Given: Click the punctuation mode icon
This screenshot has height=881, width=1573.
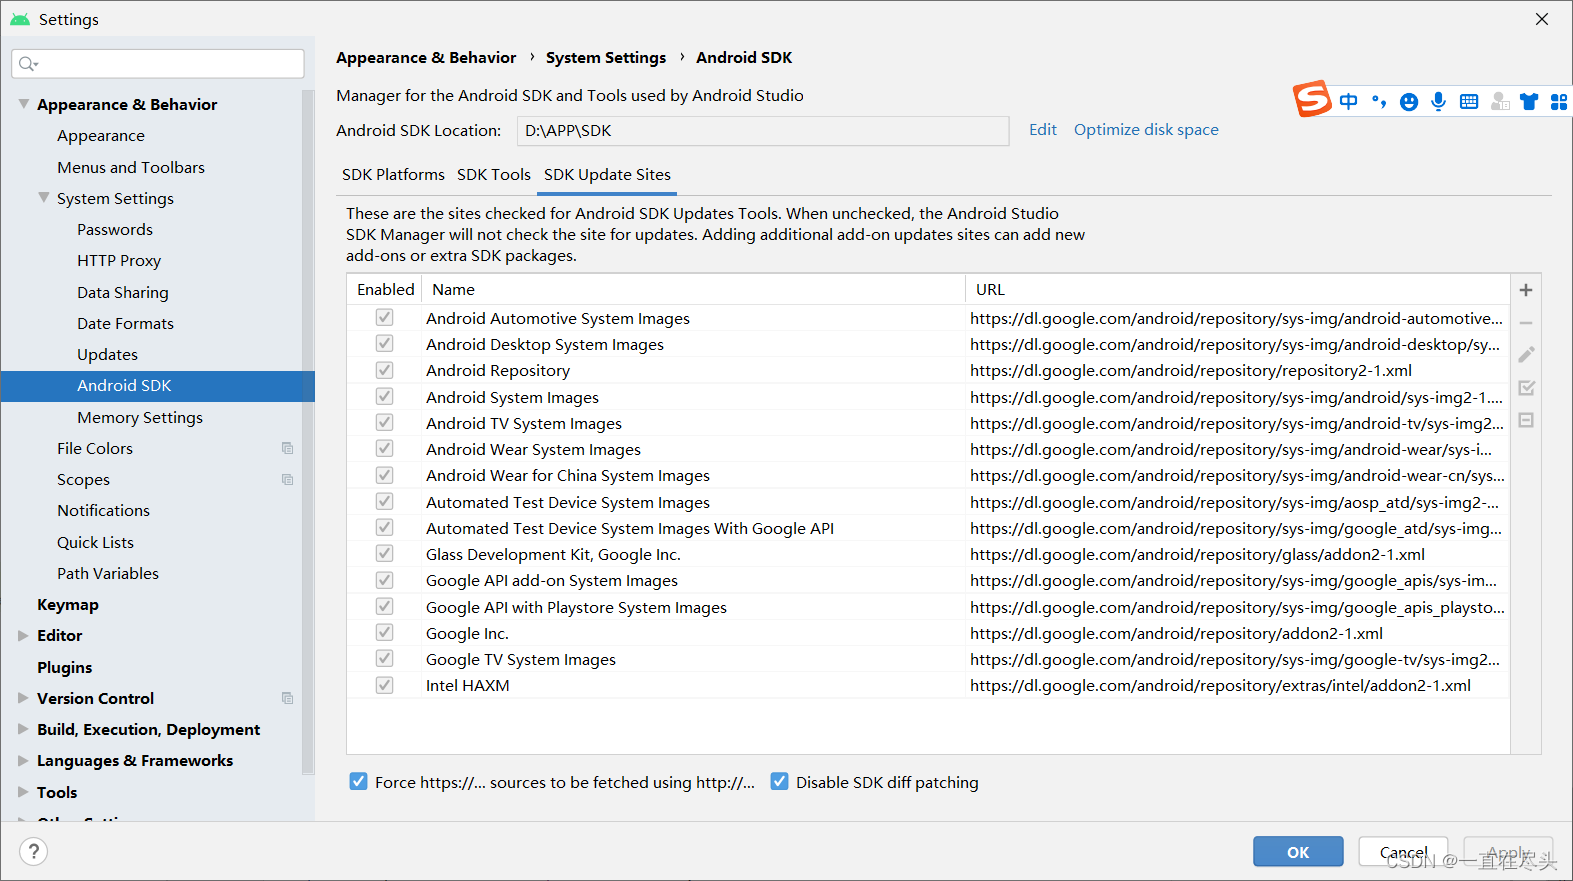Looking at the screenshot, I should click(1379, 101).
